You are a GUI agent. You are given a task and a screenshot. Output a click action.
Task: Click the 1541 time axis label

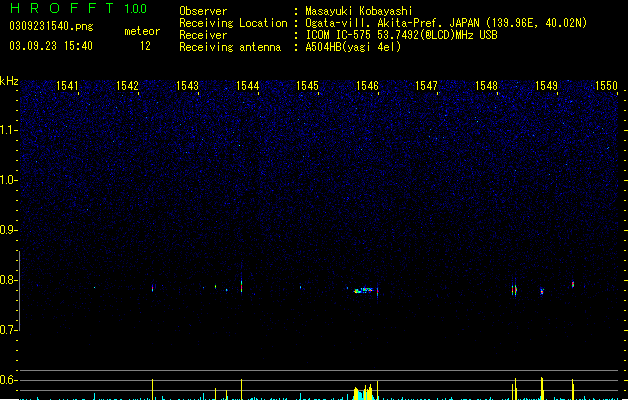pos(67,86)
